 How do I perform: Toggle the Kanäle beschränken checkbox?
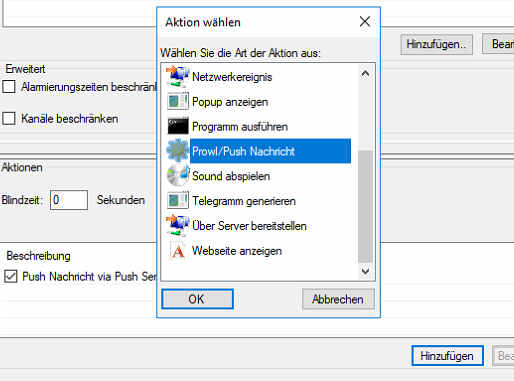click(9, 118)
